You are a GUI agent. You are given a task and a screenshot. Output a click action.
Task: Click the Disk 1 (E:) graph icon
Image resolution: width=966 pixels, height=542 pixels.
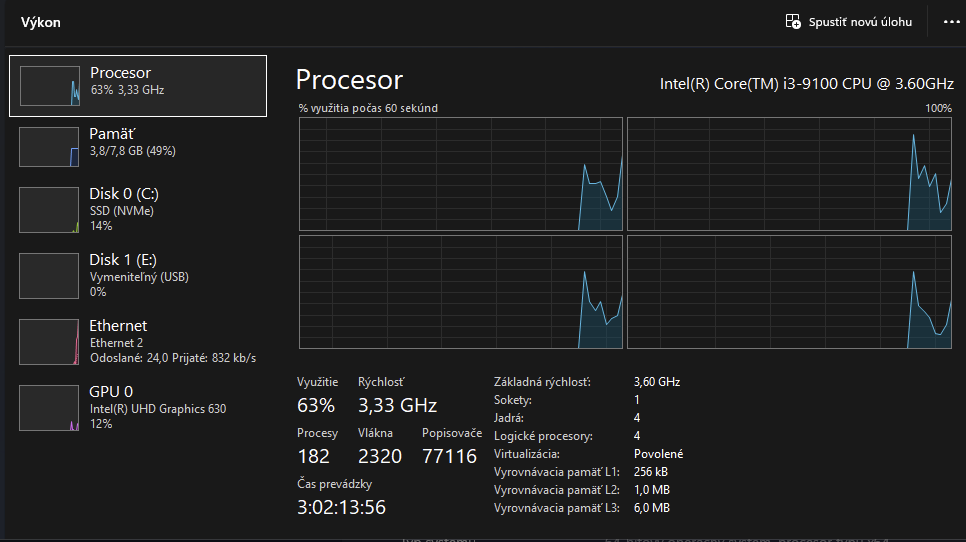click(x=49, y=276)
